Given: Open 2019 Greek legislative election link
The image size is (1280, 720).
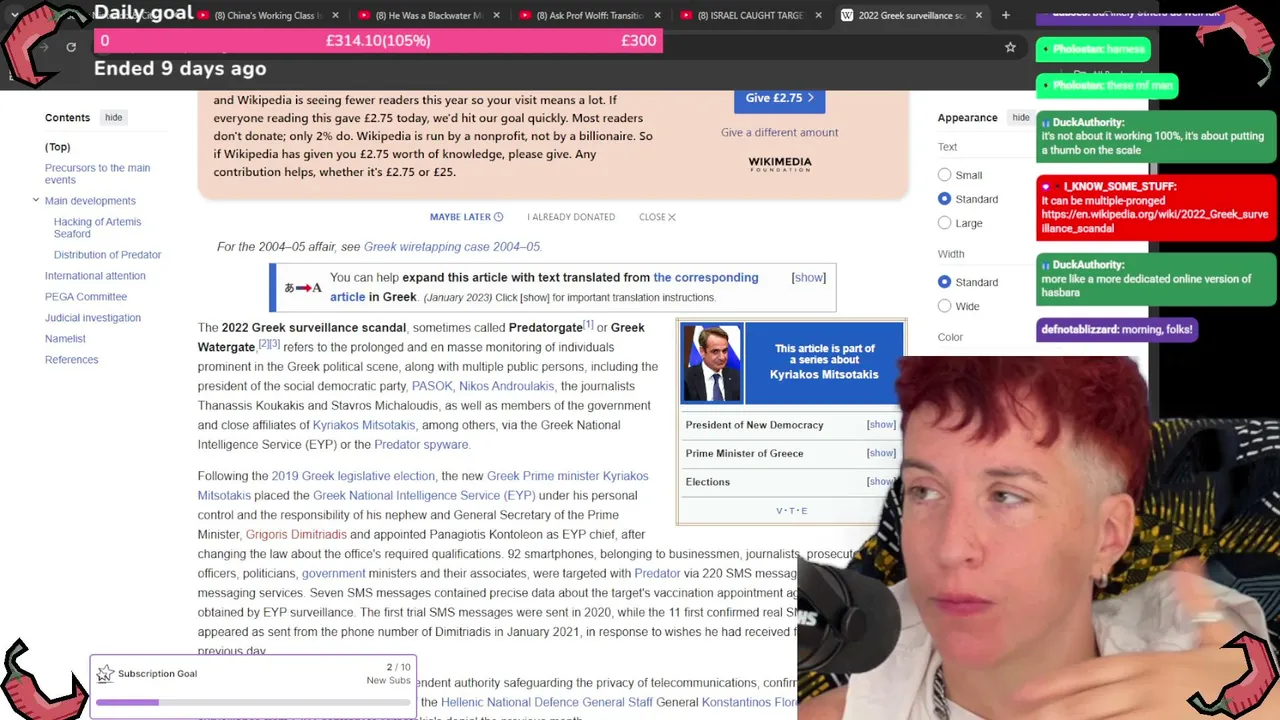Looking at the screenshot, I should (353, 476).
